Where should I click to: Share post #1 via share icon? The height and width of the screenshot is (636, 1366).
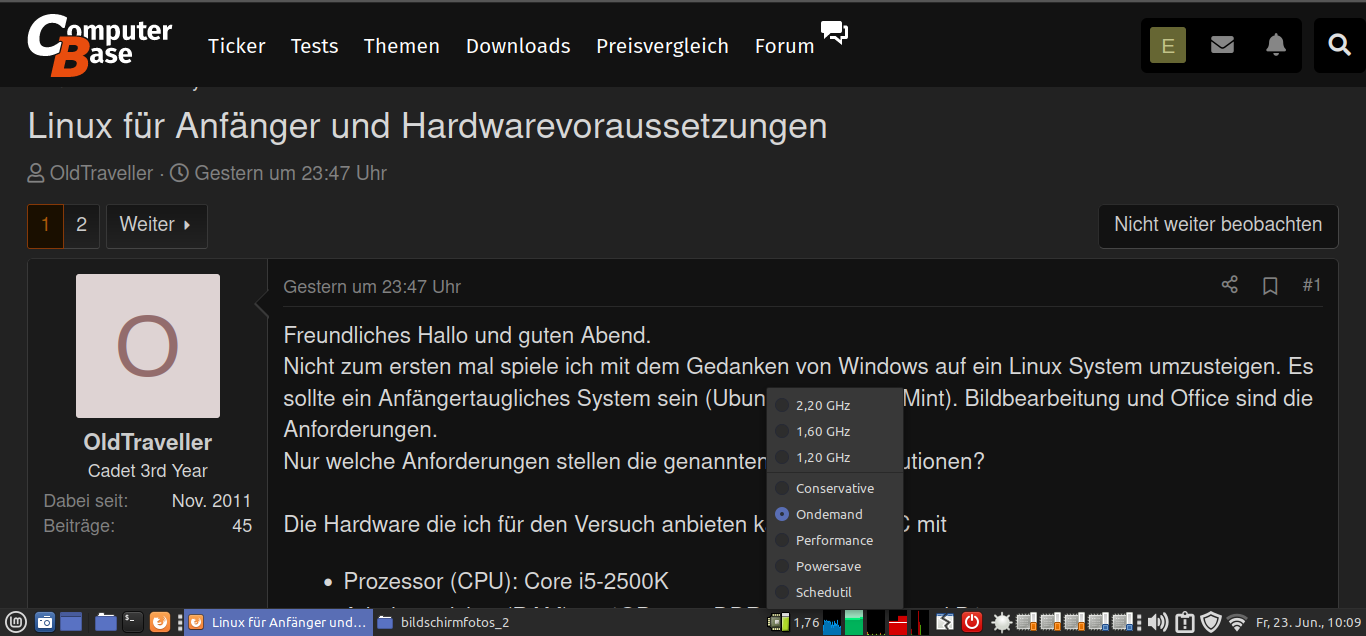tap(1230, 285)
